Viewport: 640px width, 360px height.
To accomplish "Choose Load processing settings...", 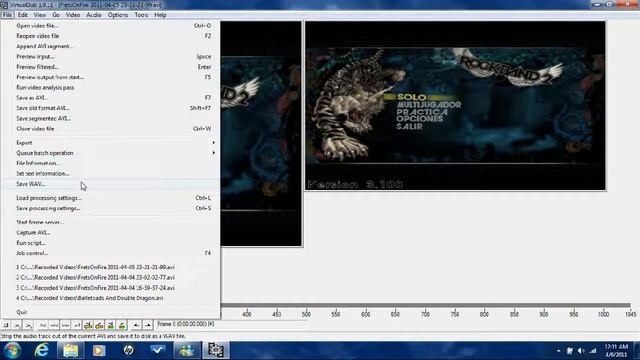I will (110, 198).
